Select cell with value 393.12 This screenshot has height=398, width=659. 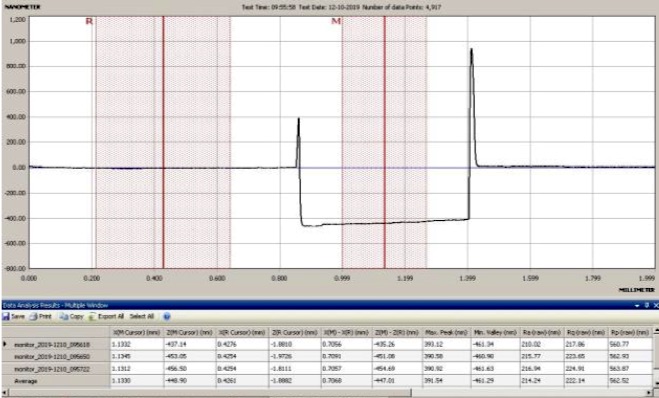[x=446, y=344]
